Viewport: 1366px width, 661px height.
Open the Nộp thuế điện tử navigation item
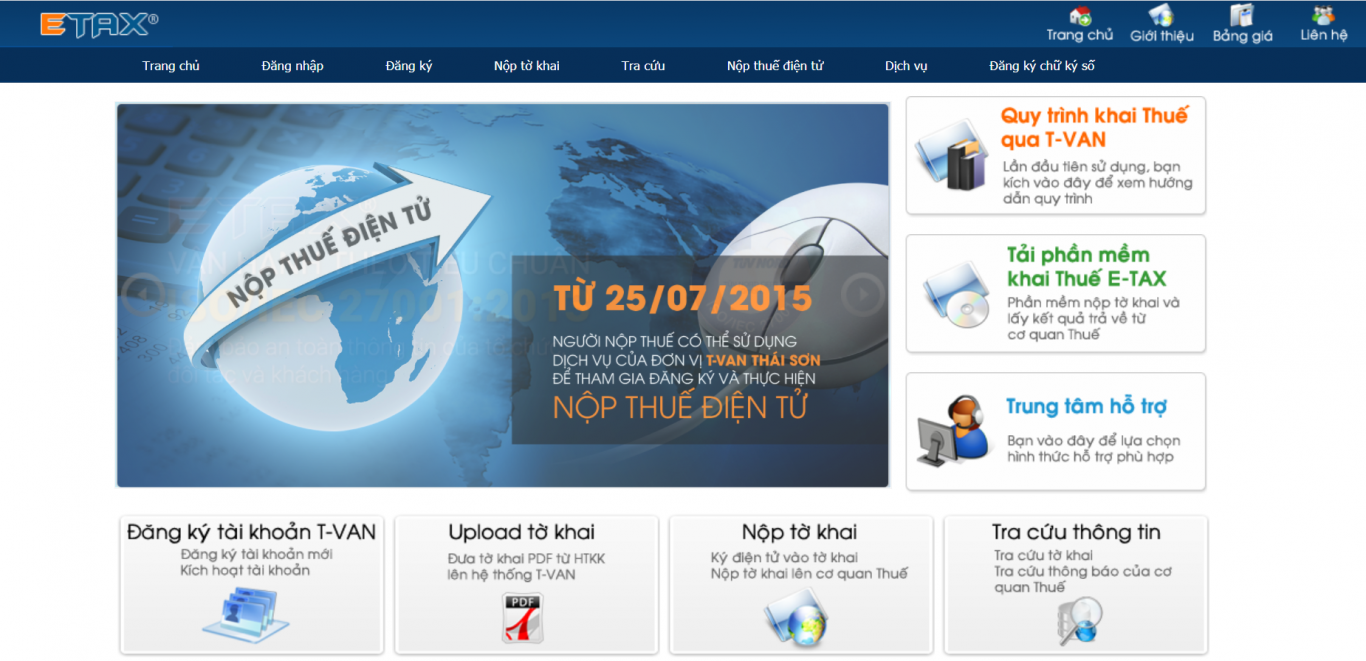pyautogui.click(x=775, y=66)
